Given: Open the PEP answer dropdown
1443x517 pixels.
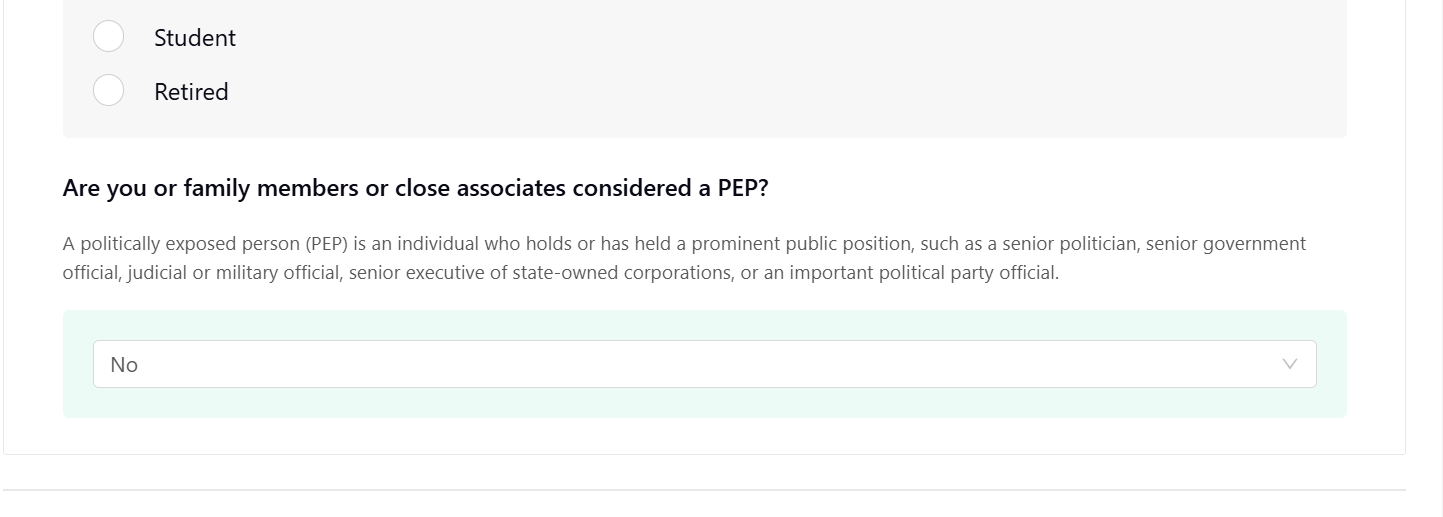Looking at the screenshot, I should pyautogui.click(x=704, y=364).
